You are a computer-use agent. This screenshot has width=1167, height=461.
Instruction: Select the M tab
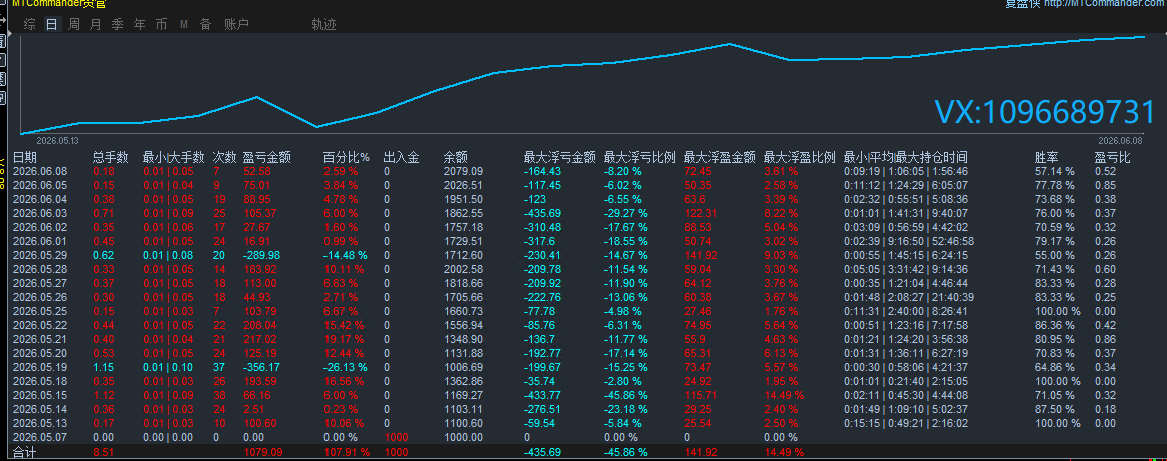click(x=184, y=25)
